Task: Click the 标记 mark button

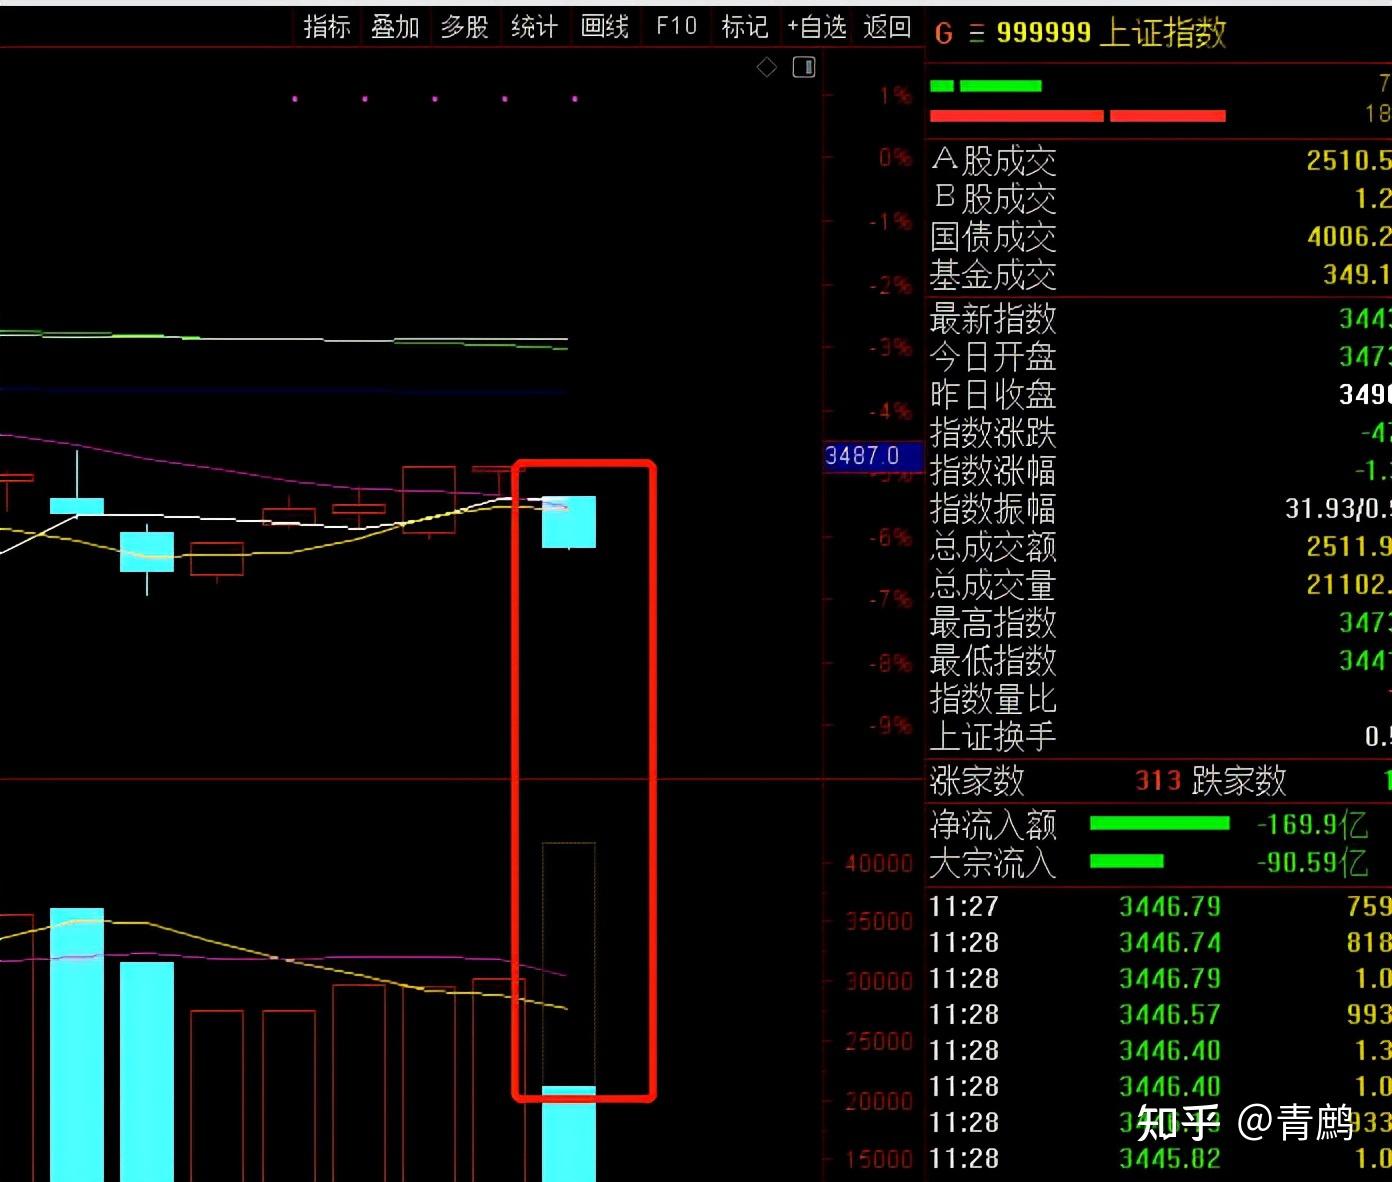Action: tap(745, 26)
